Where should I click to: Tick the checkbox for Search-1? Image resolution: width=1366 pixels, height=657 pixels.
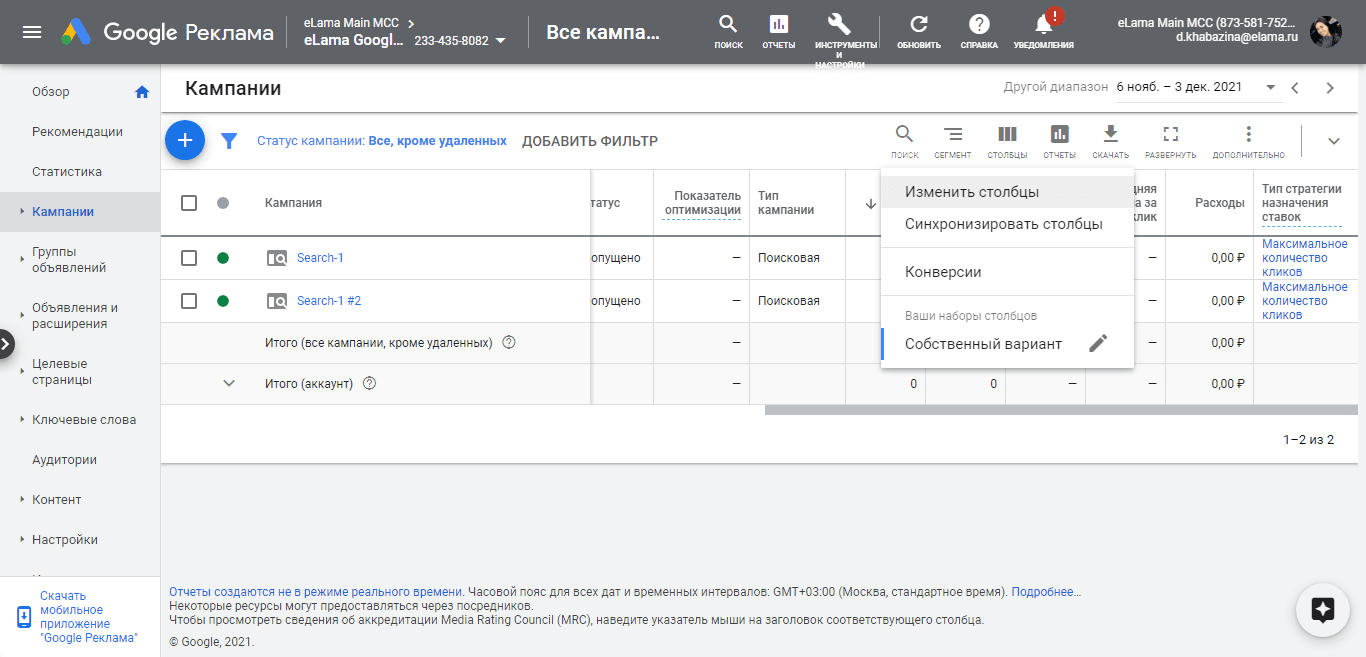pyautogui.click(x=189, y=258)
